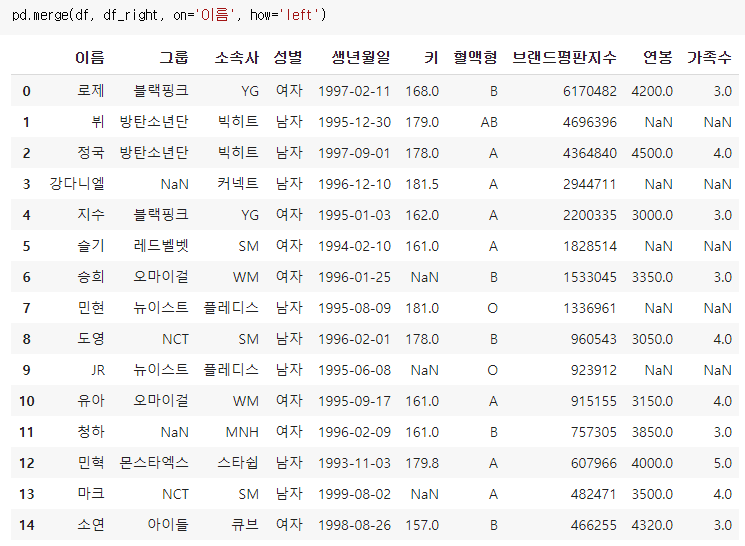Select the 키 column header
The height and width of the screenshot is (546, 745).
[431, 57]
